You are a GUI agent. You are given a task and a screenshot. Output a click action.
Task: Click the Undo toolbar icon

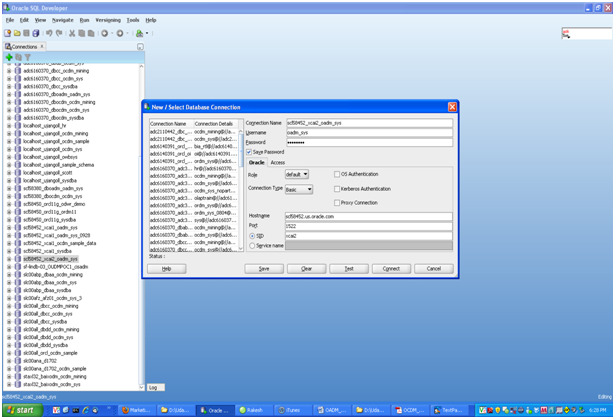coord(50,33)
